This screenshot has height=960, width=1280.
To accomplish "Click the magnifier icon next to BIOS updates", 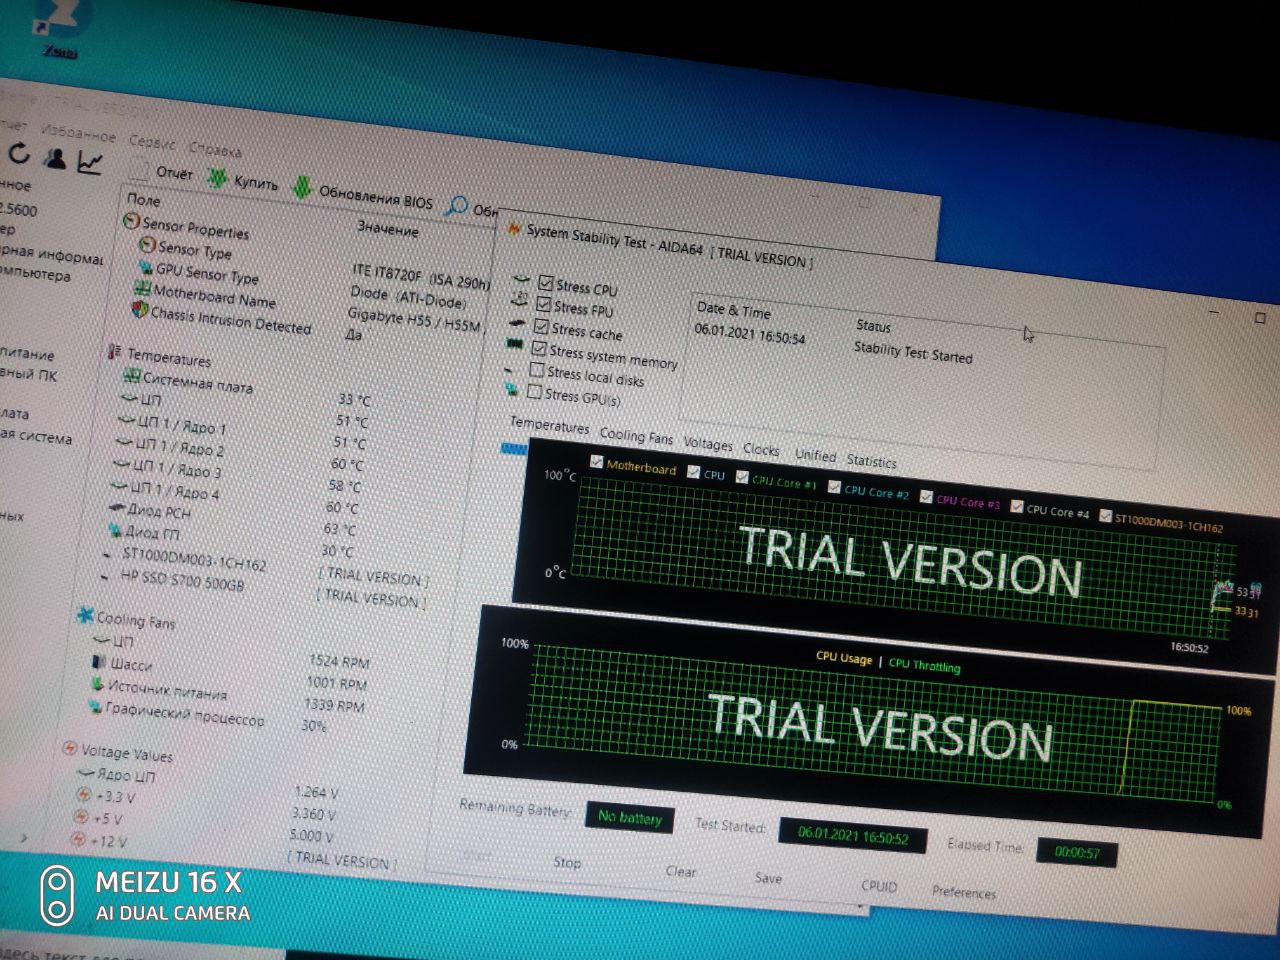I will point(456,206).
